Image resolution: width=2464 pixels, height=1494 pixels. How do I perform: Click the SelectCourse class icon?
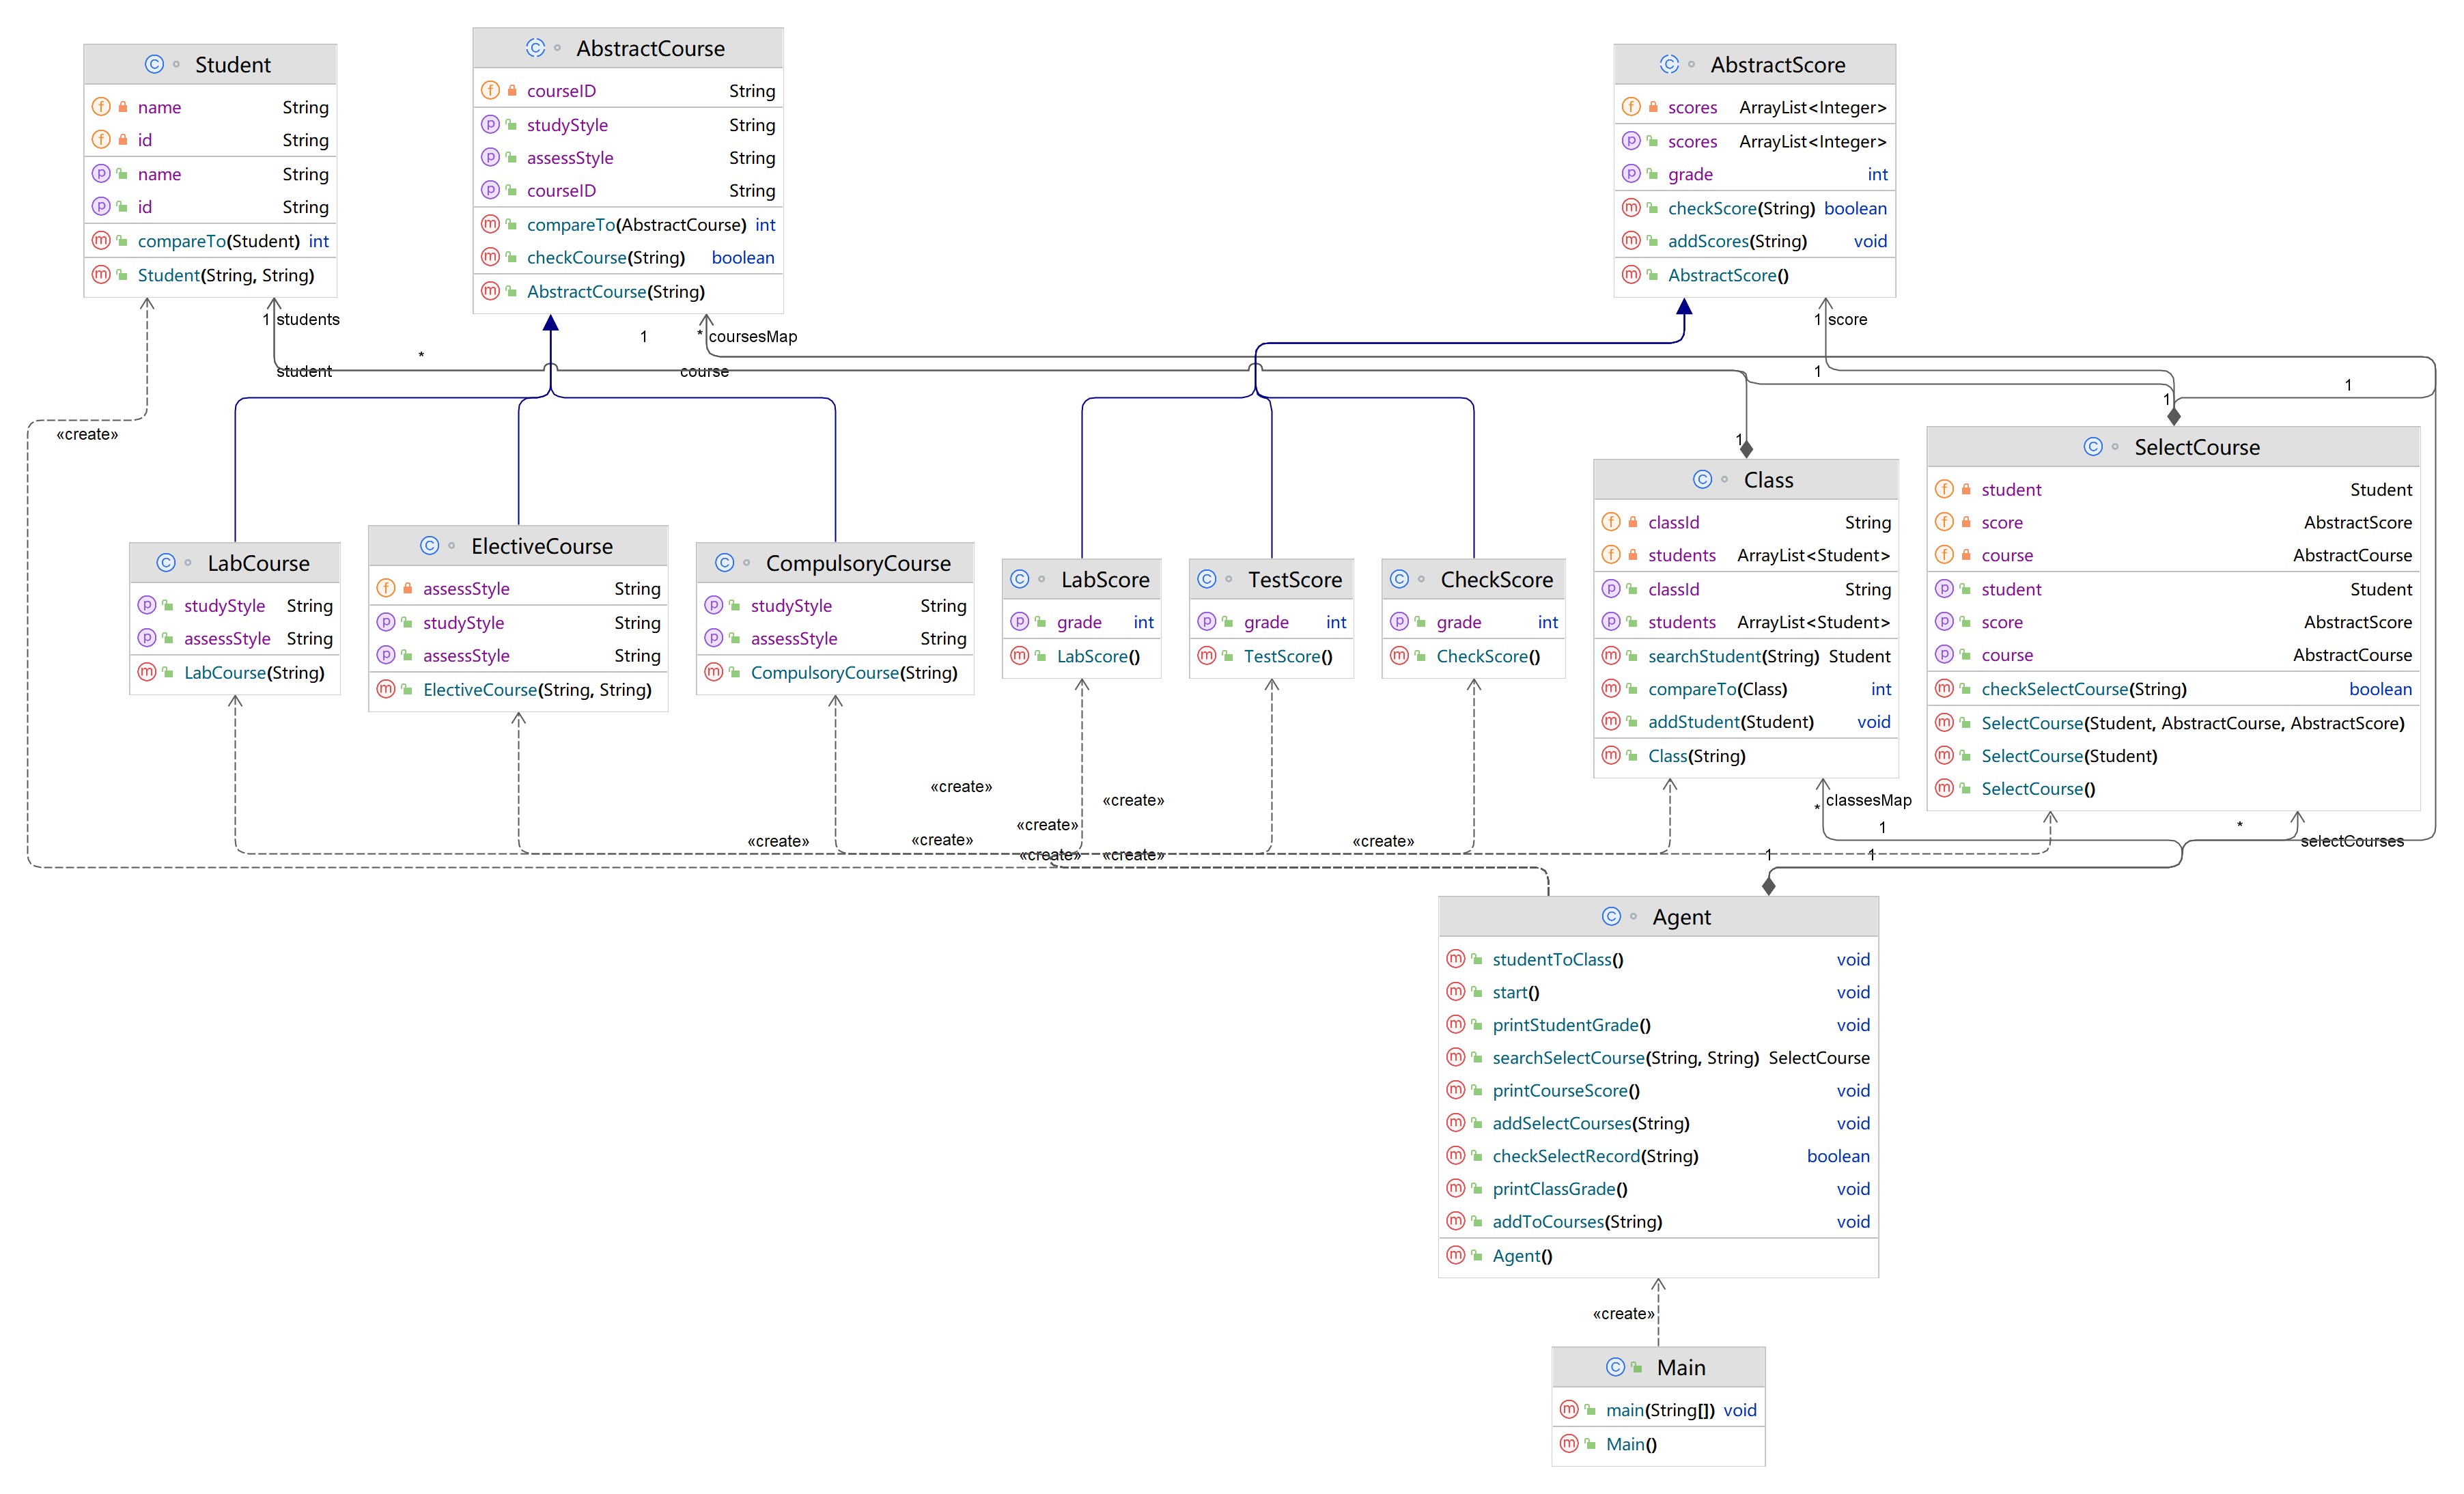(2092, 447)
